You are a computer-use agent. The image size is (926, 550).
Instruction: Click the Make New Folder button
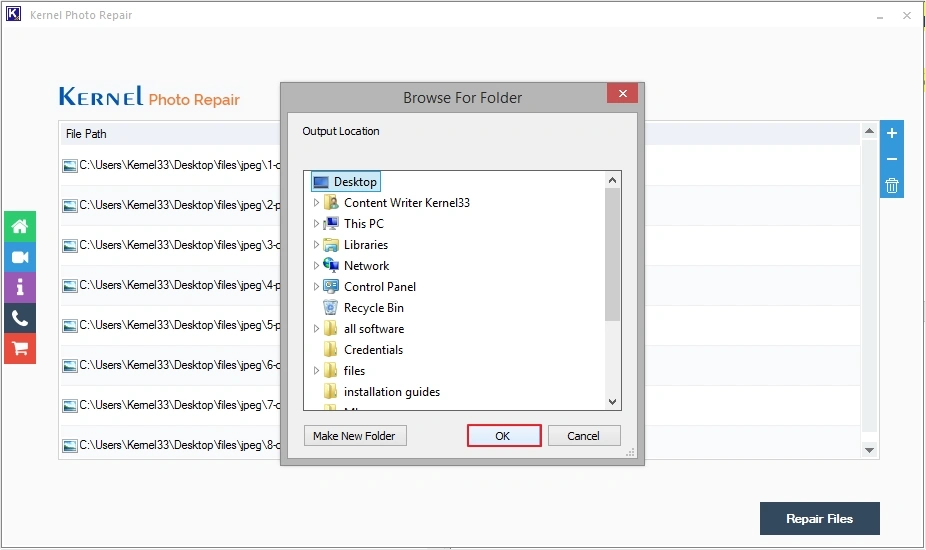point(354,436)
